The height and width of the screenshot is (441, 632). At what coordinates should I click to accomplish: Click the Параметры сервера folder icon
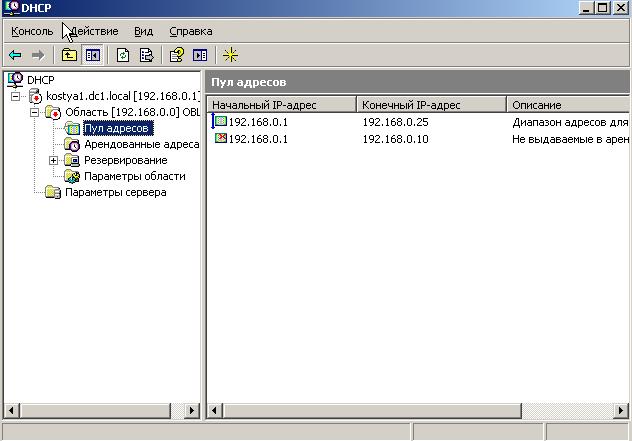click(53, 192)
